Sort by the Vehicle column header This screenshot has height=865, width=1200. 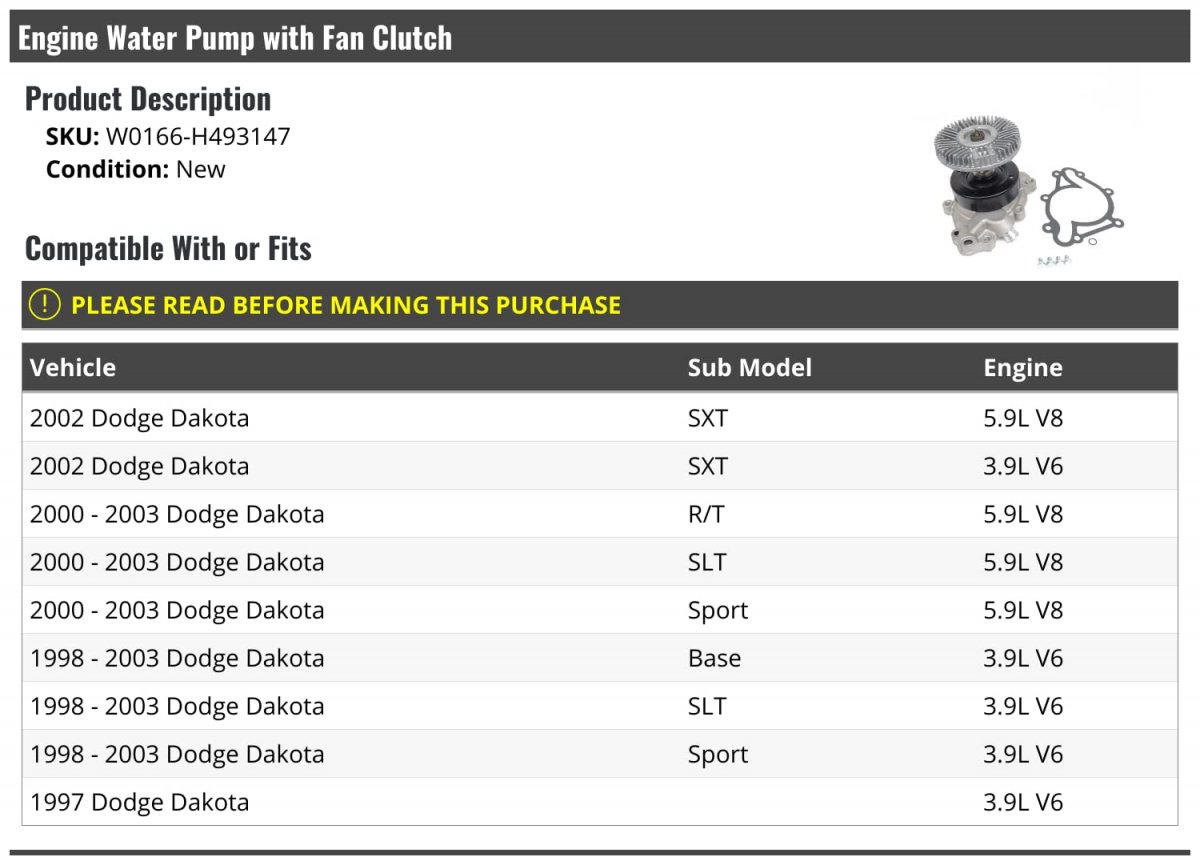click(x=73, y=367)
